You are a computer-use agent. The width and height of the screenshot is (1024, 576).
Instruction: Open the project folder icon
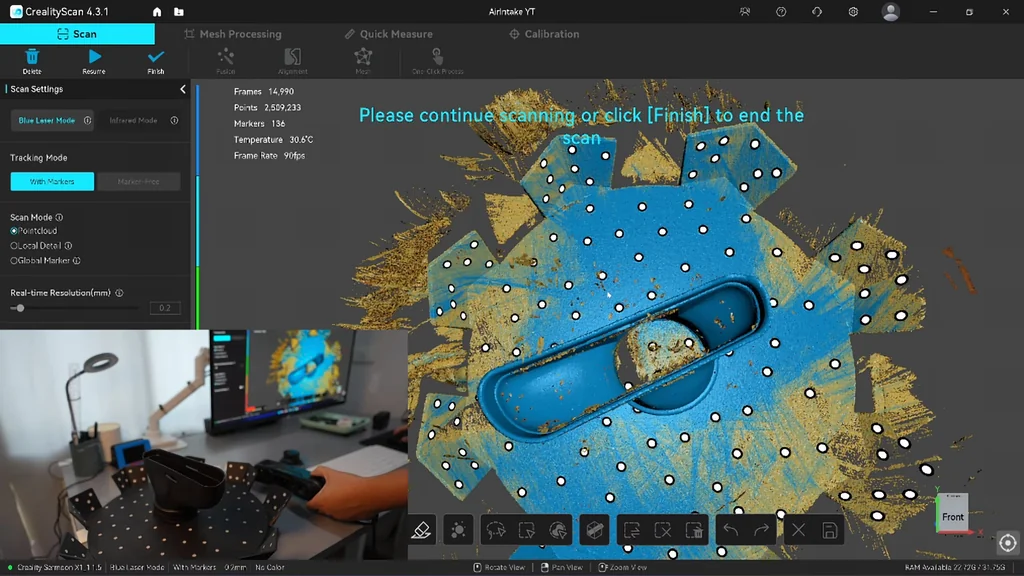click(179, 12)
